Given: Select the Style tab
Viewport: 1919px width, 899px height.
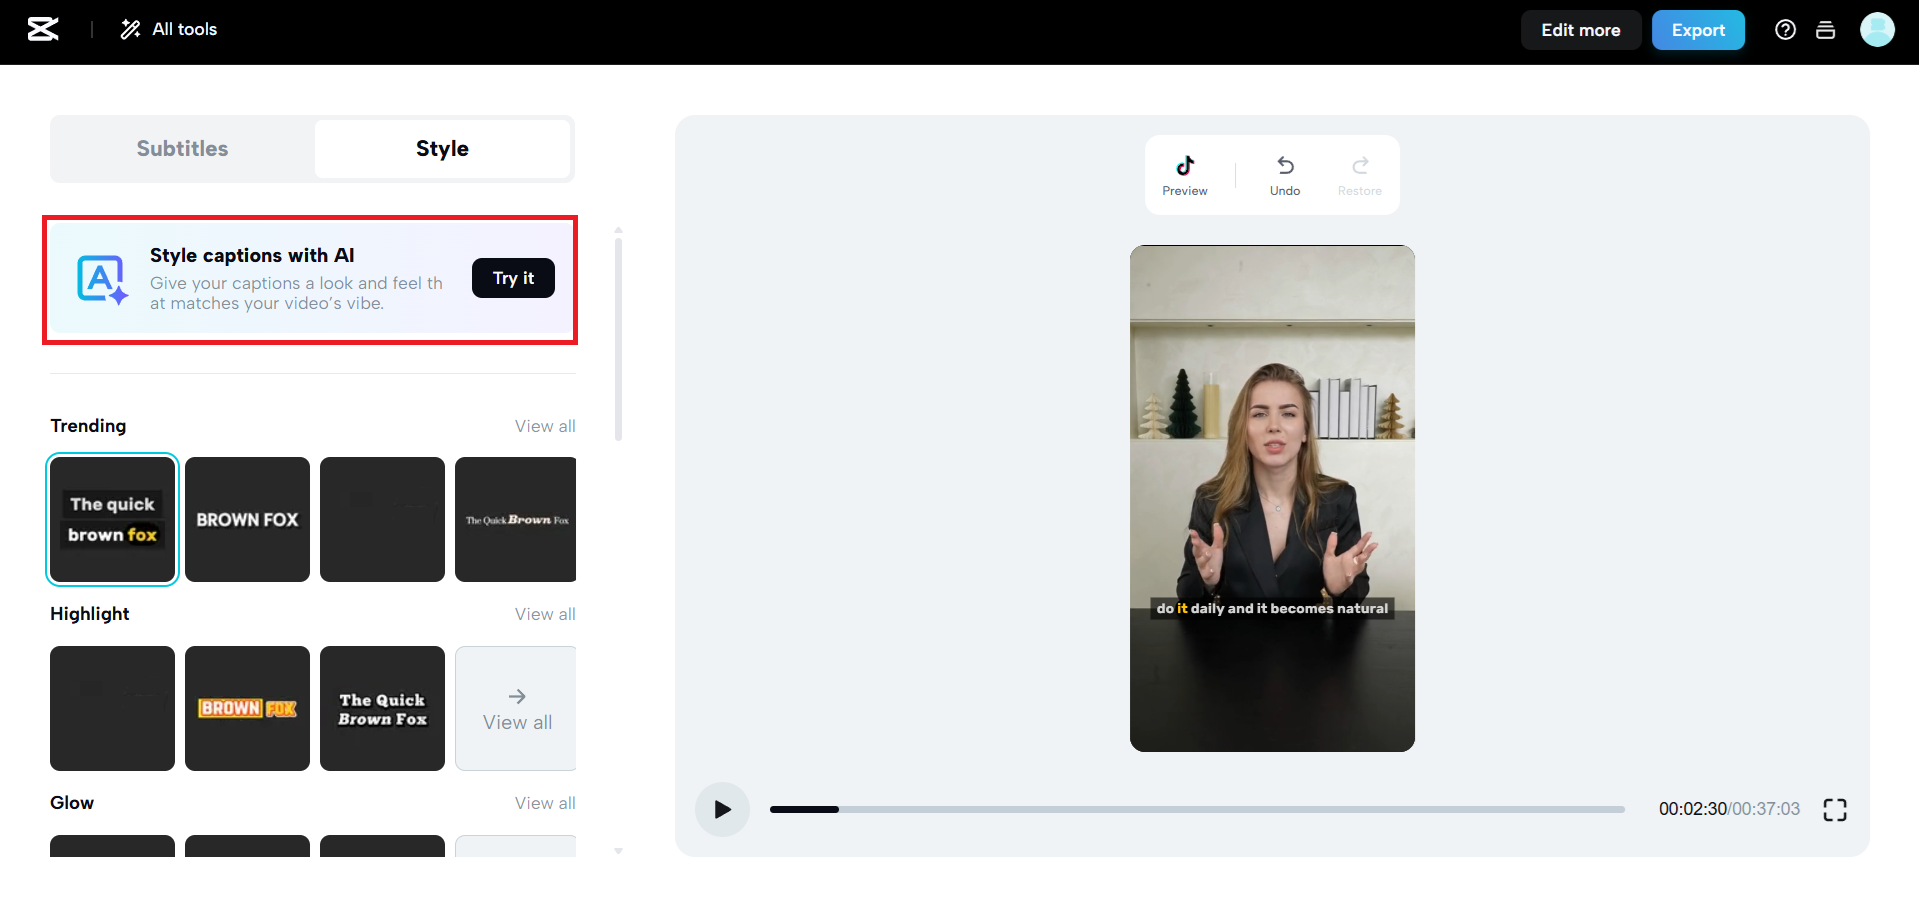Looking at the screenshot, I should click(x=442, y=149).
